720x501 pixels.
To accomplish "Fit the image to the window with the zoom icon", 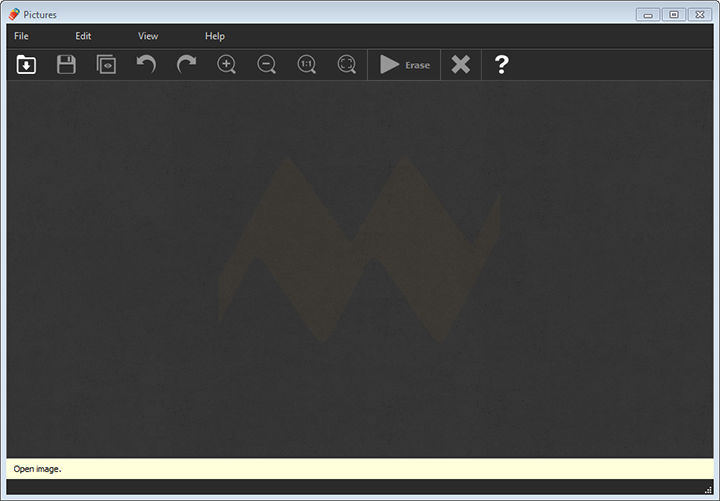I will 347,64.
